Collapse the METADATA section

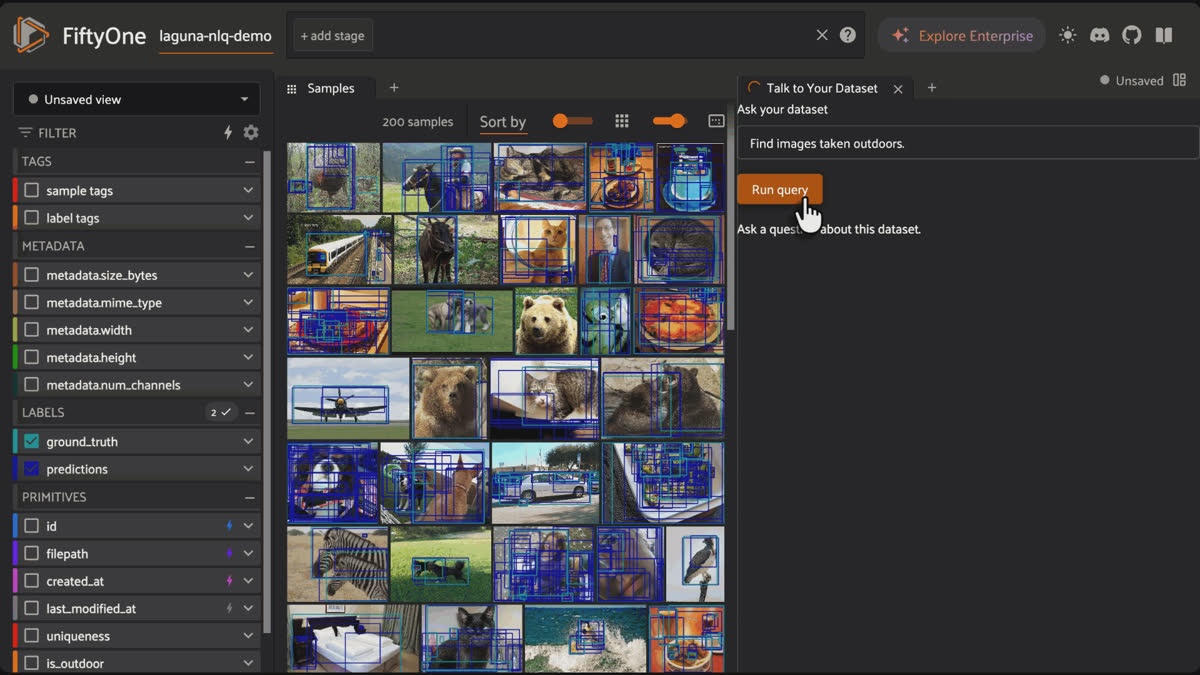249,246
